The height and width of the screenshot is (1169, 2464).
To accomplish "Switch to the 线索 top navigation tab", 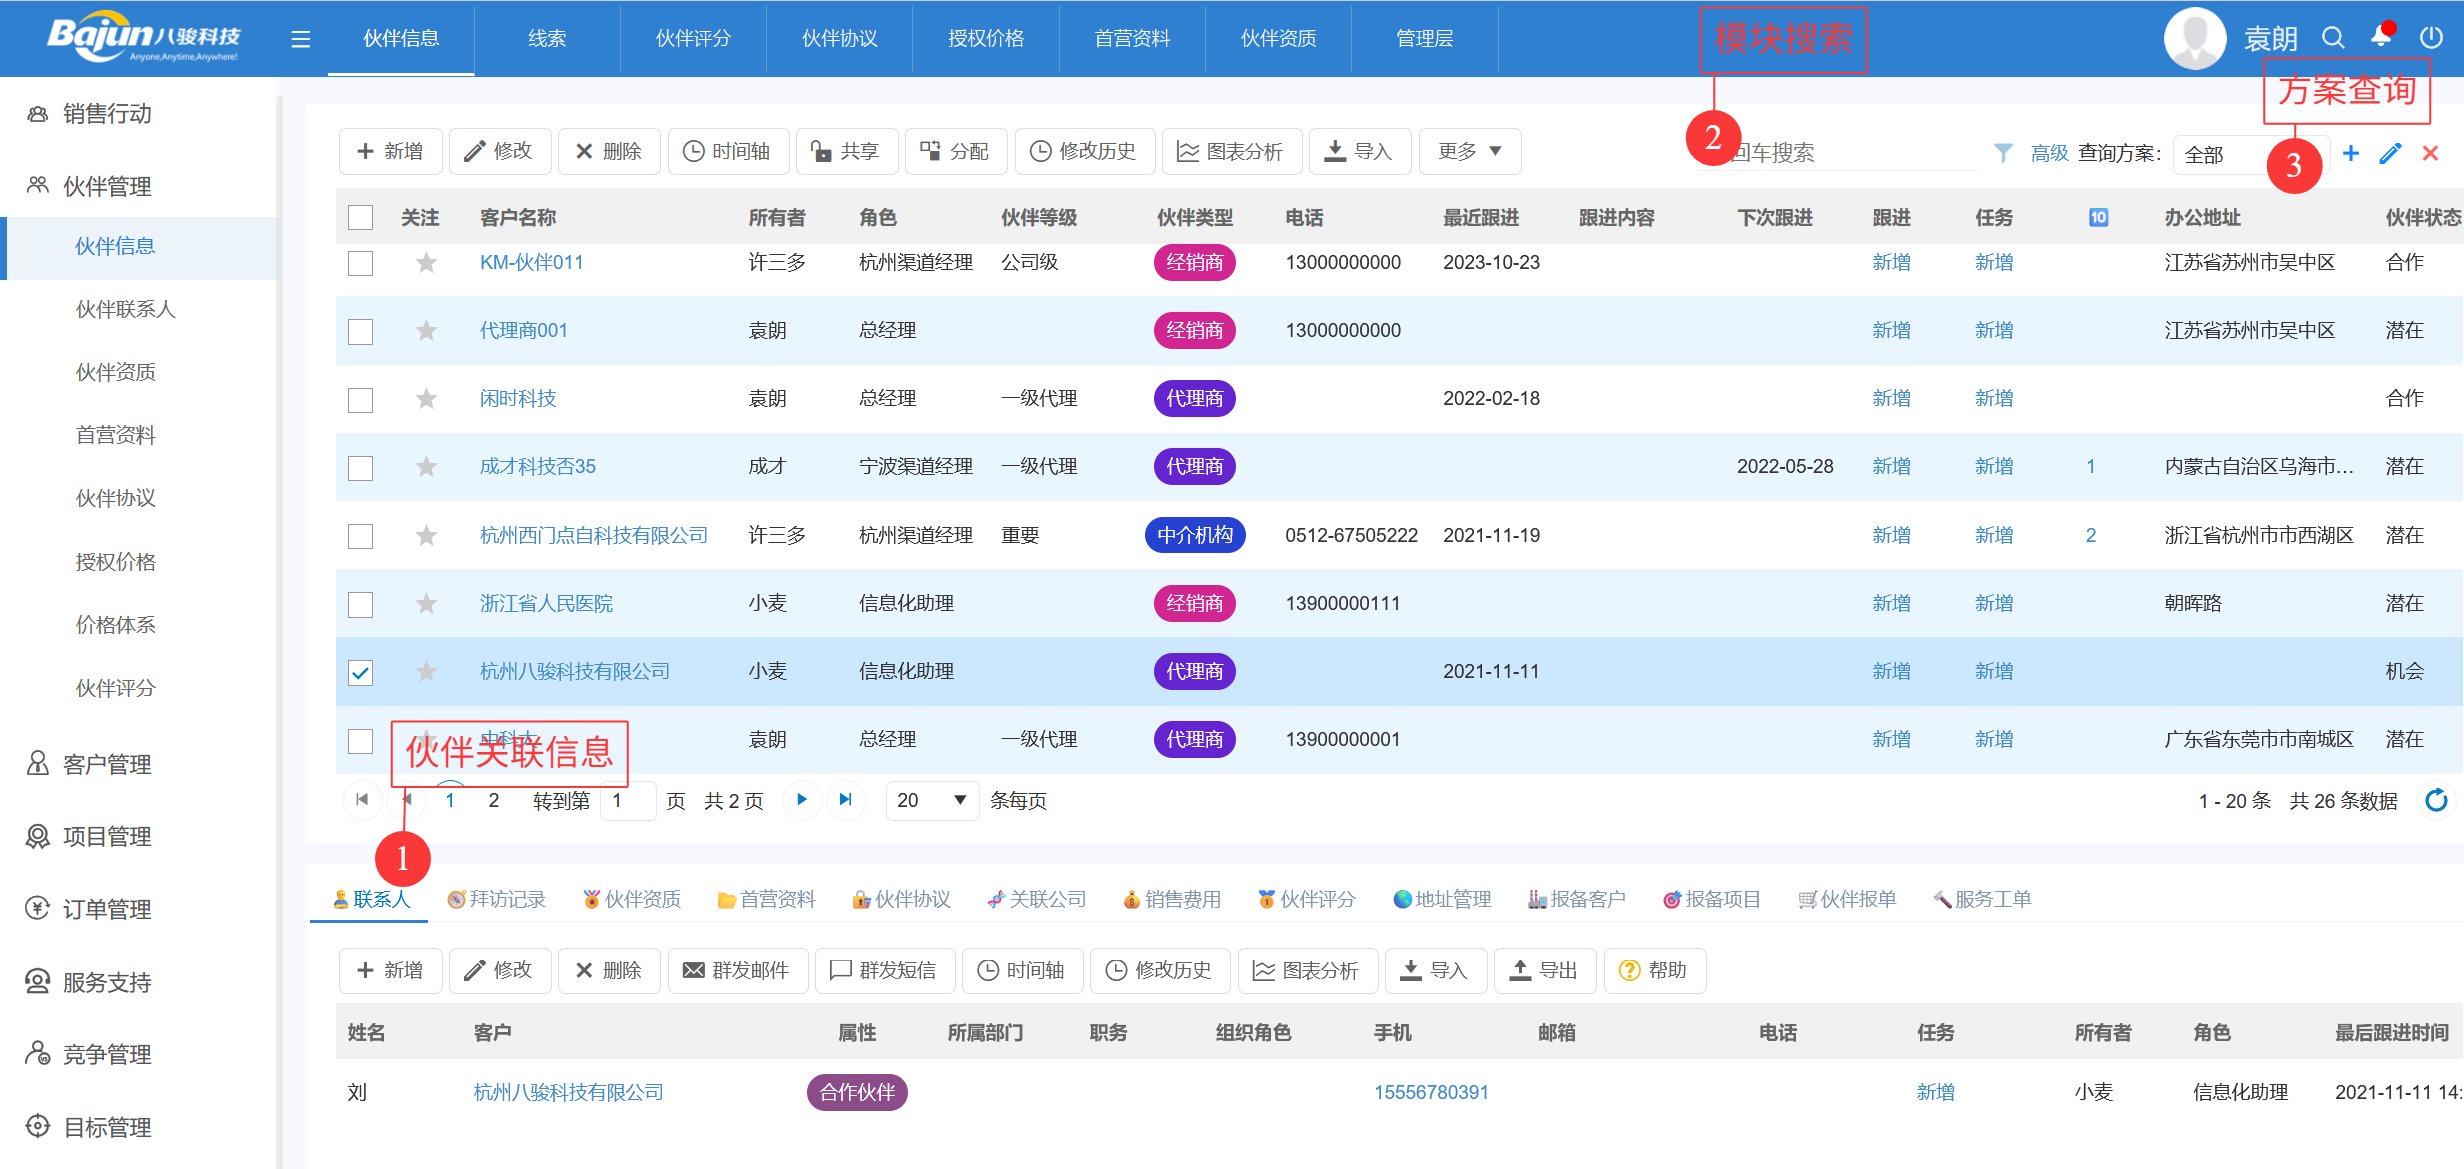I will pyautogui.click(x=546, y=38).
